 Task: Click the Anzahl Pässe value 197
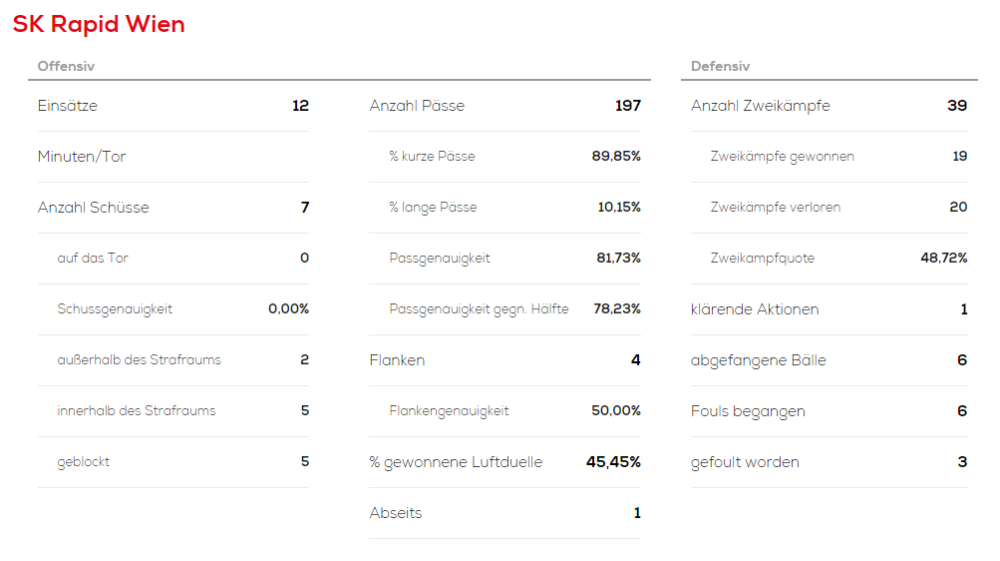point(627,106)
